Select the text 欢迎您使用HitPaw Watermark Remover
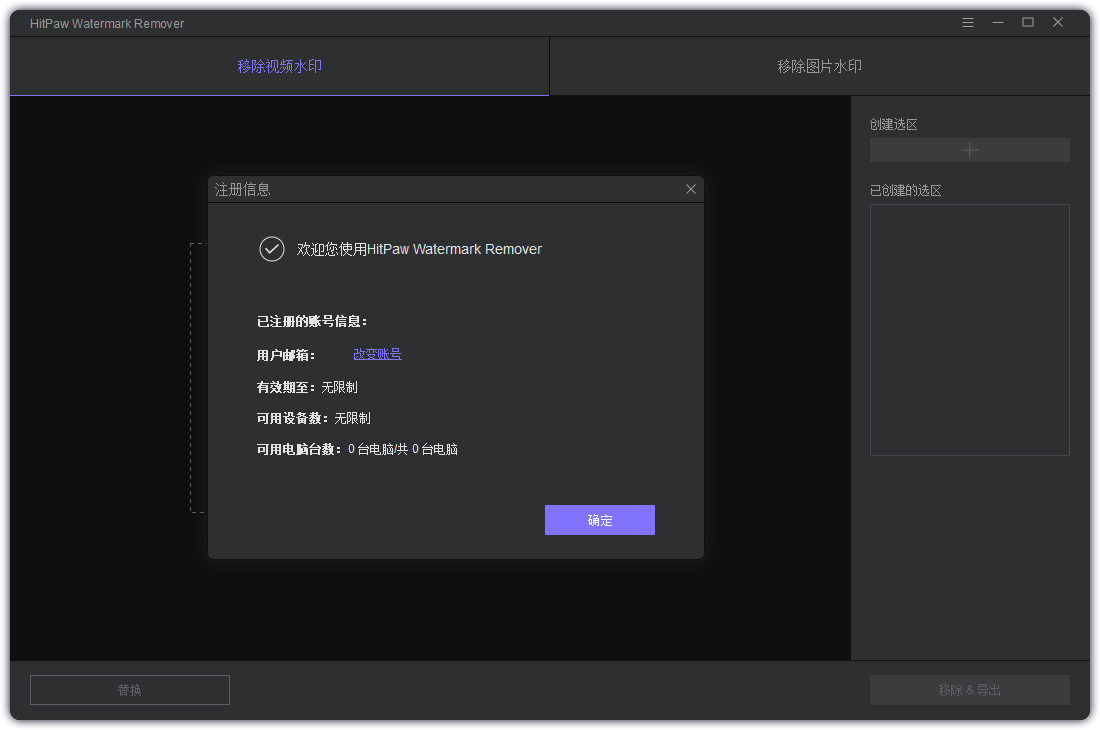Screen dimensions: 1100x730 419,250
